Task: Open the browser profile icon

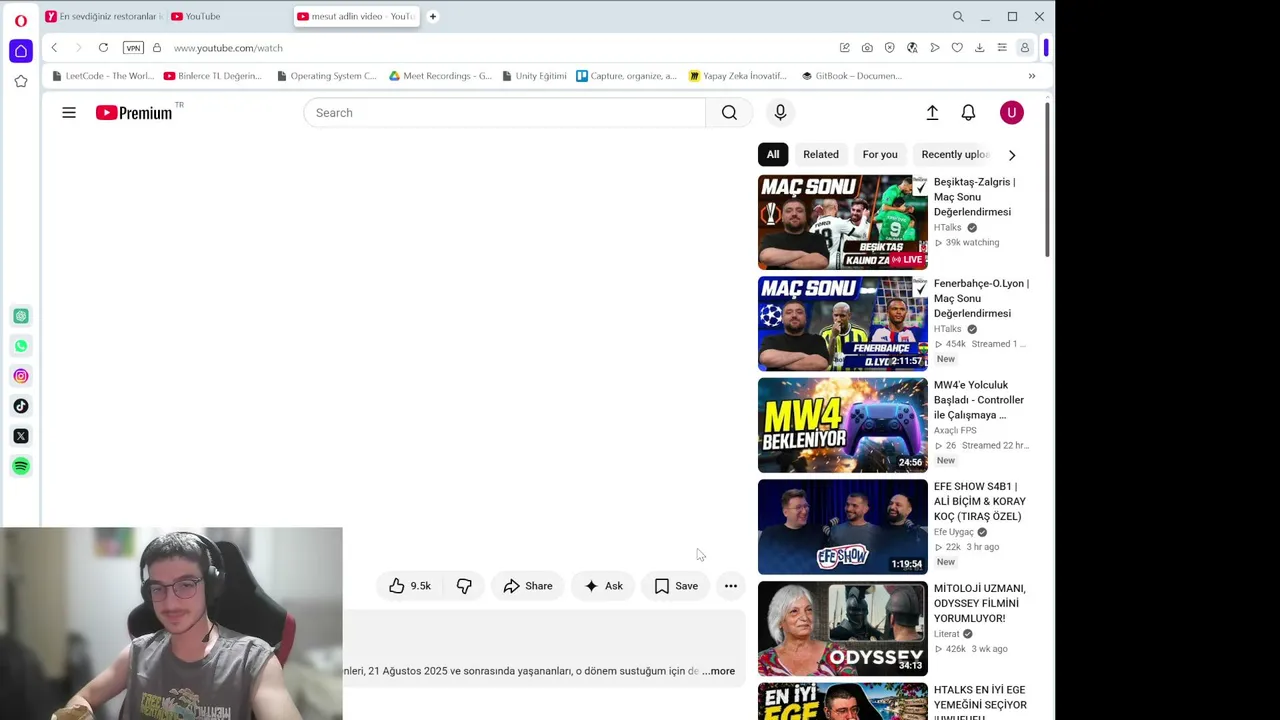Action: pos(1024,48)
